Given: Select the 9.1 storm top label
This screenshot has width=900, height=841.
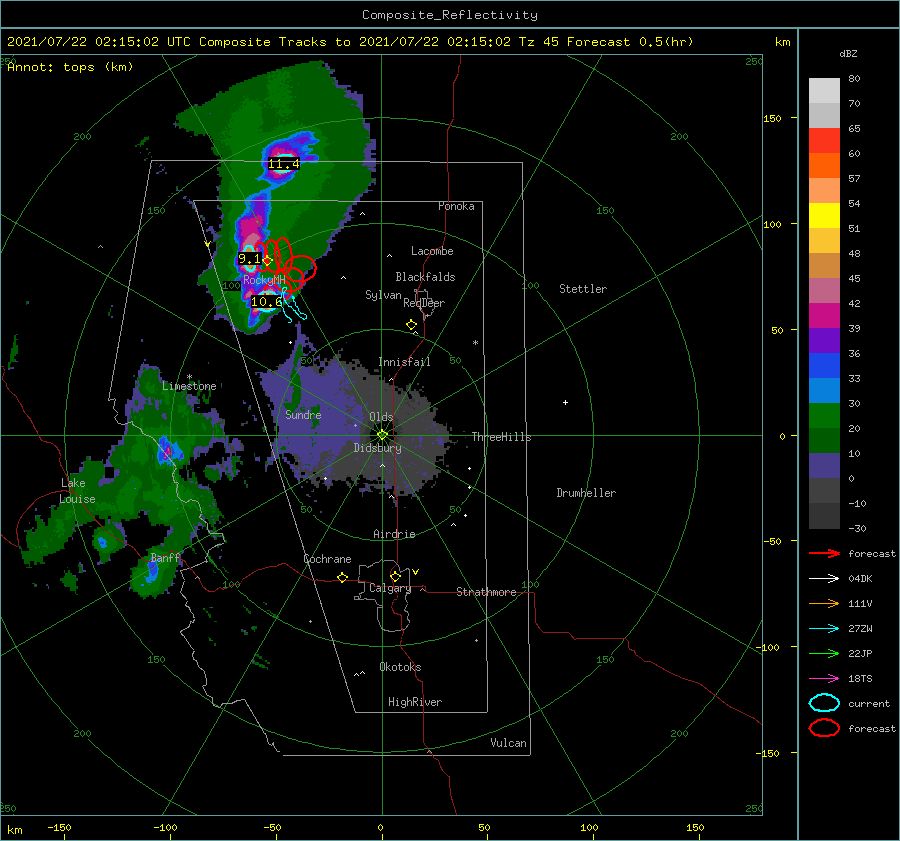Looking at the screenshot, I should point(249,259).
